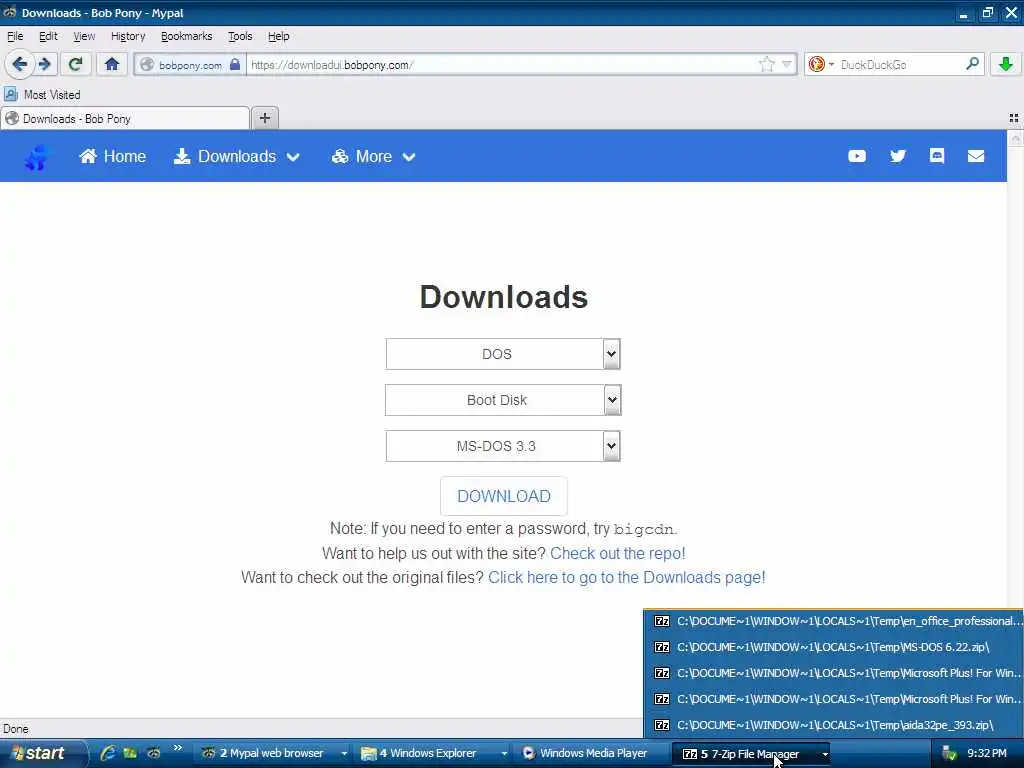The image size is (1024, 768).
Task: Expand the More navbar menu
Action: [374, 157]
